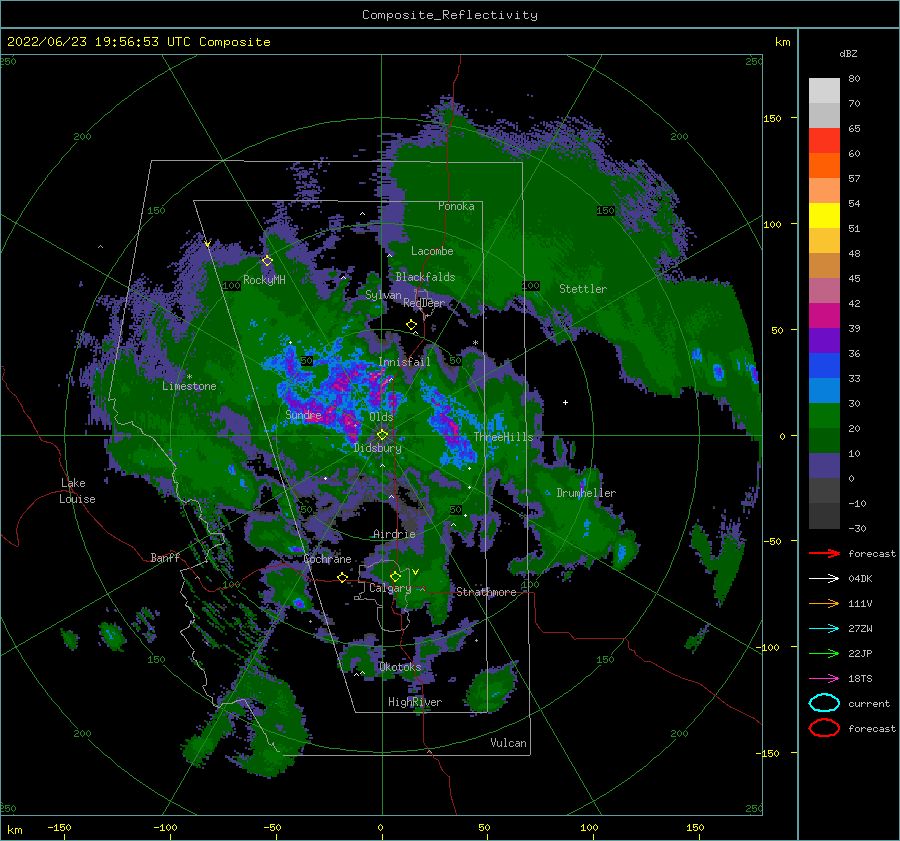Click the Okotoks city label
Screen dimensions: 900x841
[401, 667]
